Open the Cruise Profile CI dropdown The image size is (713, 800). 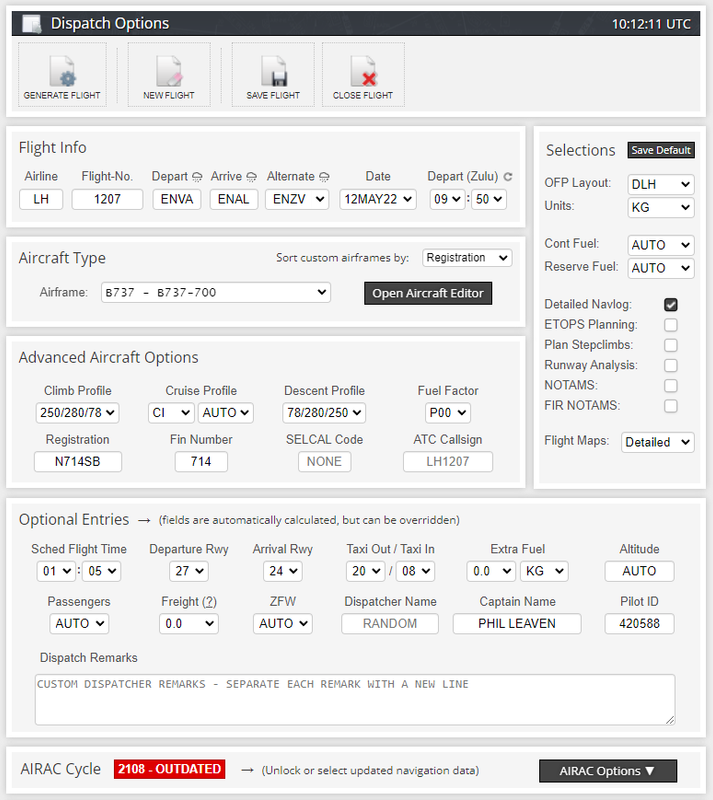point(171,413)
